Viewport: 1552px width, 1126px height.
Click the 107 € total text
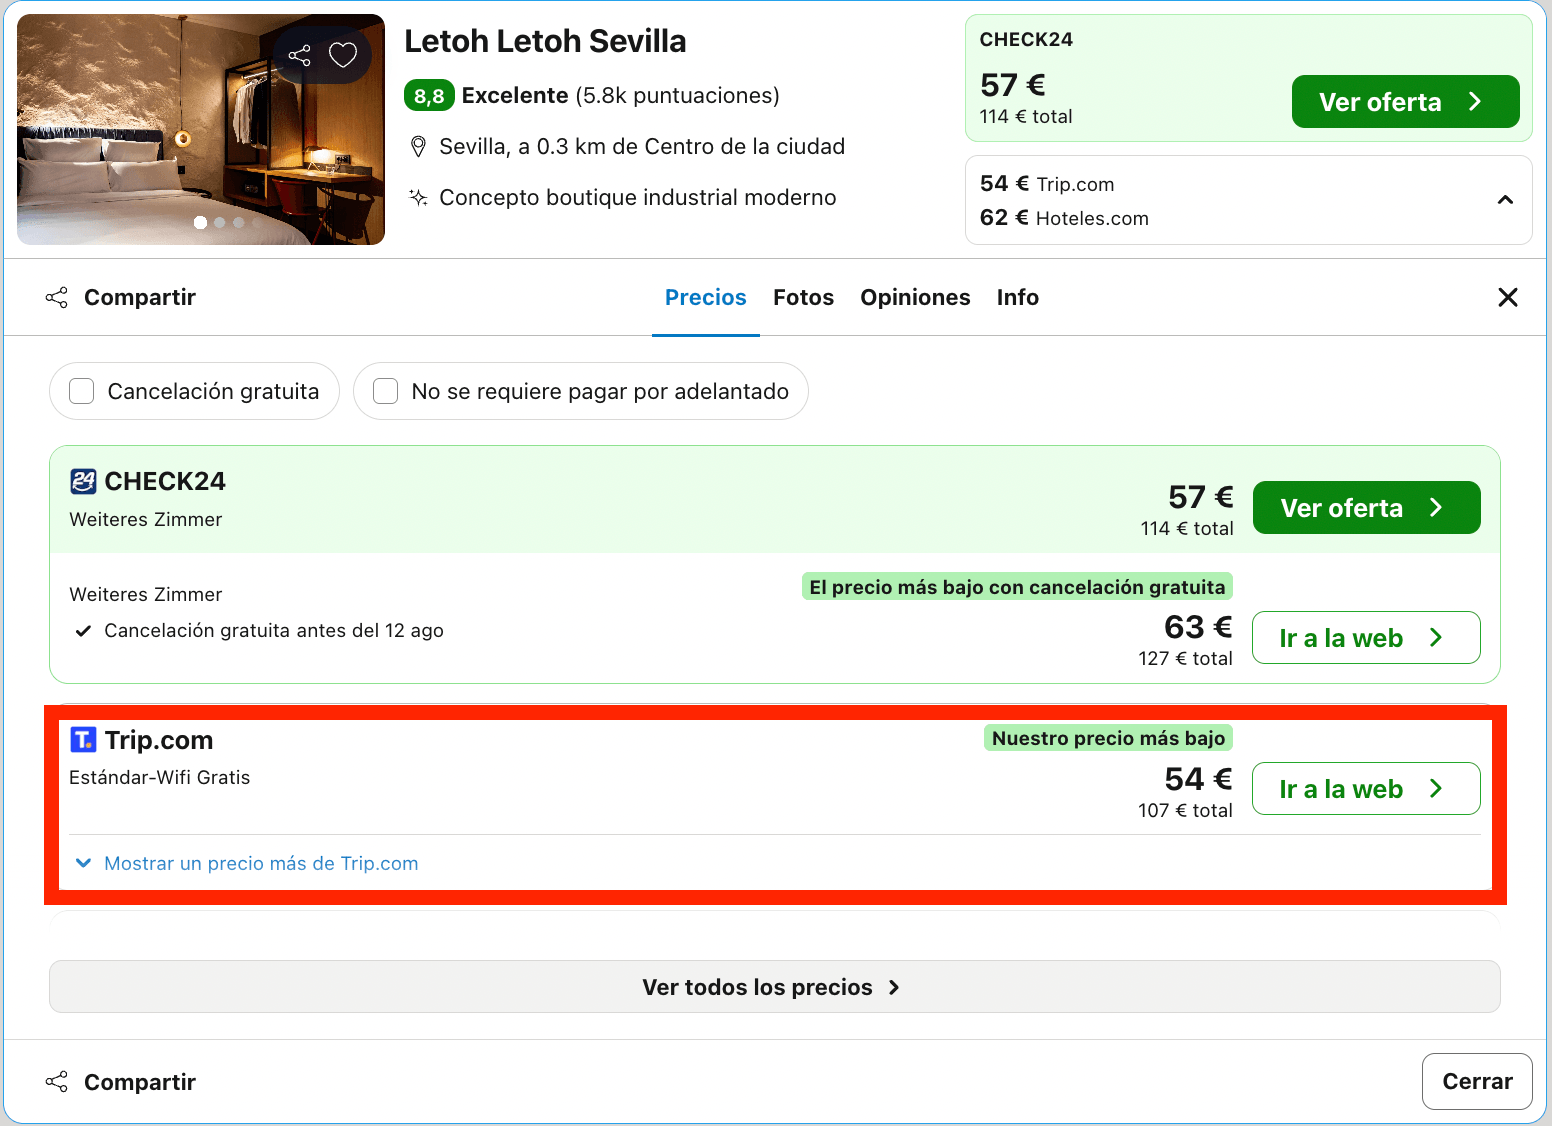(x=1185, y=810)
